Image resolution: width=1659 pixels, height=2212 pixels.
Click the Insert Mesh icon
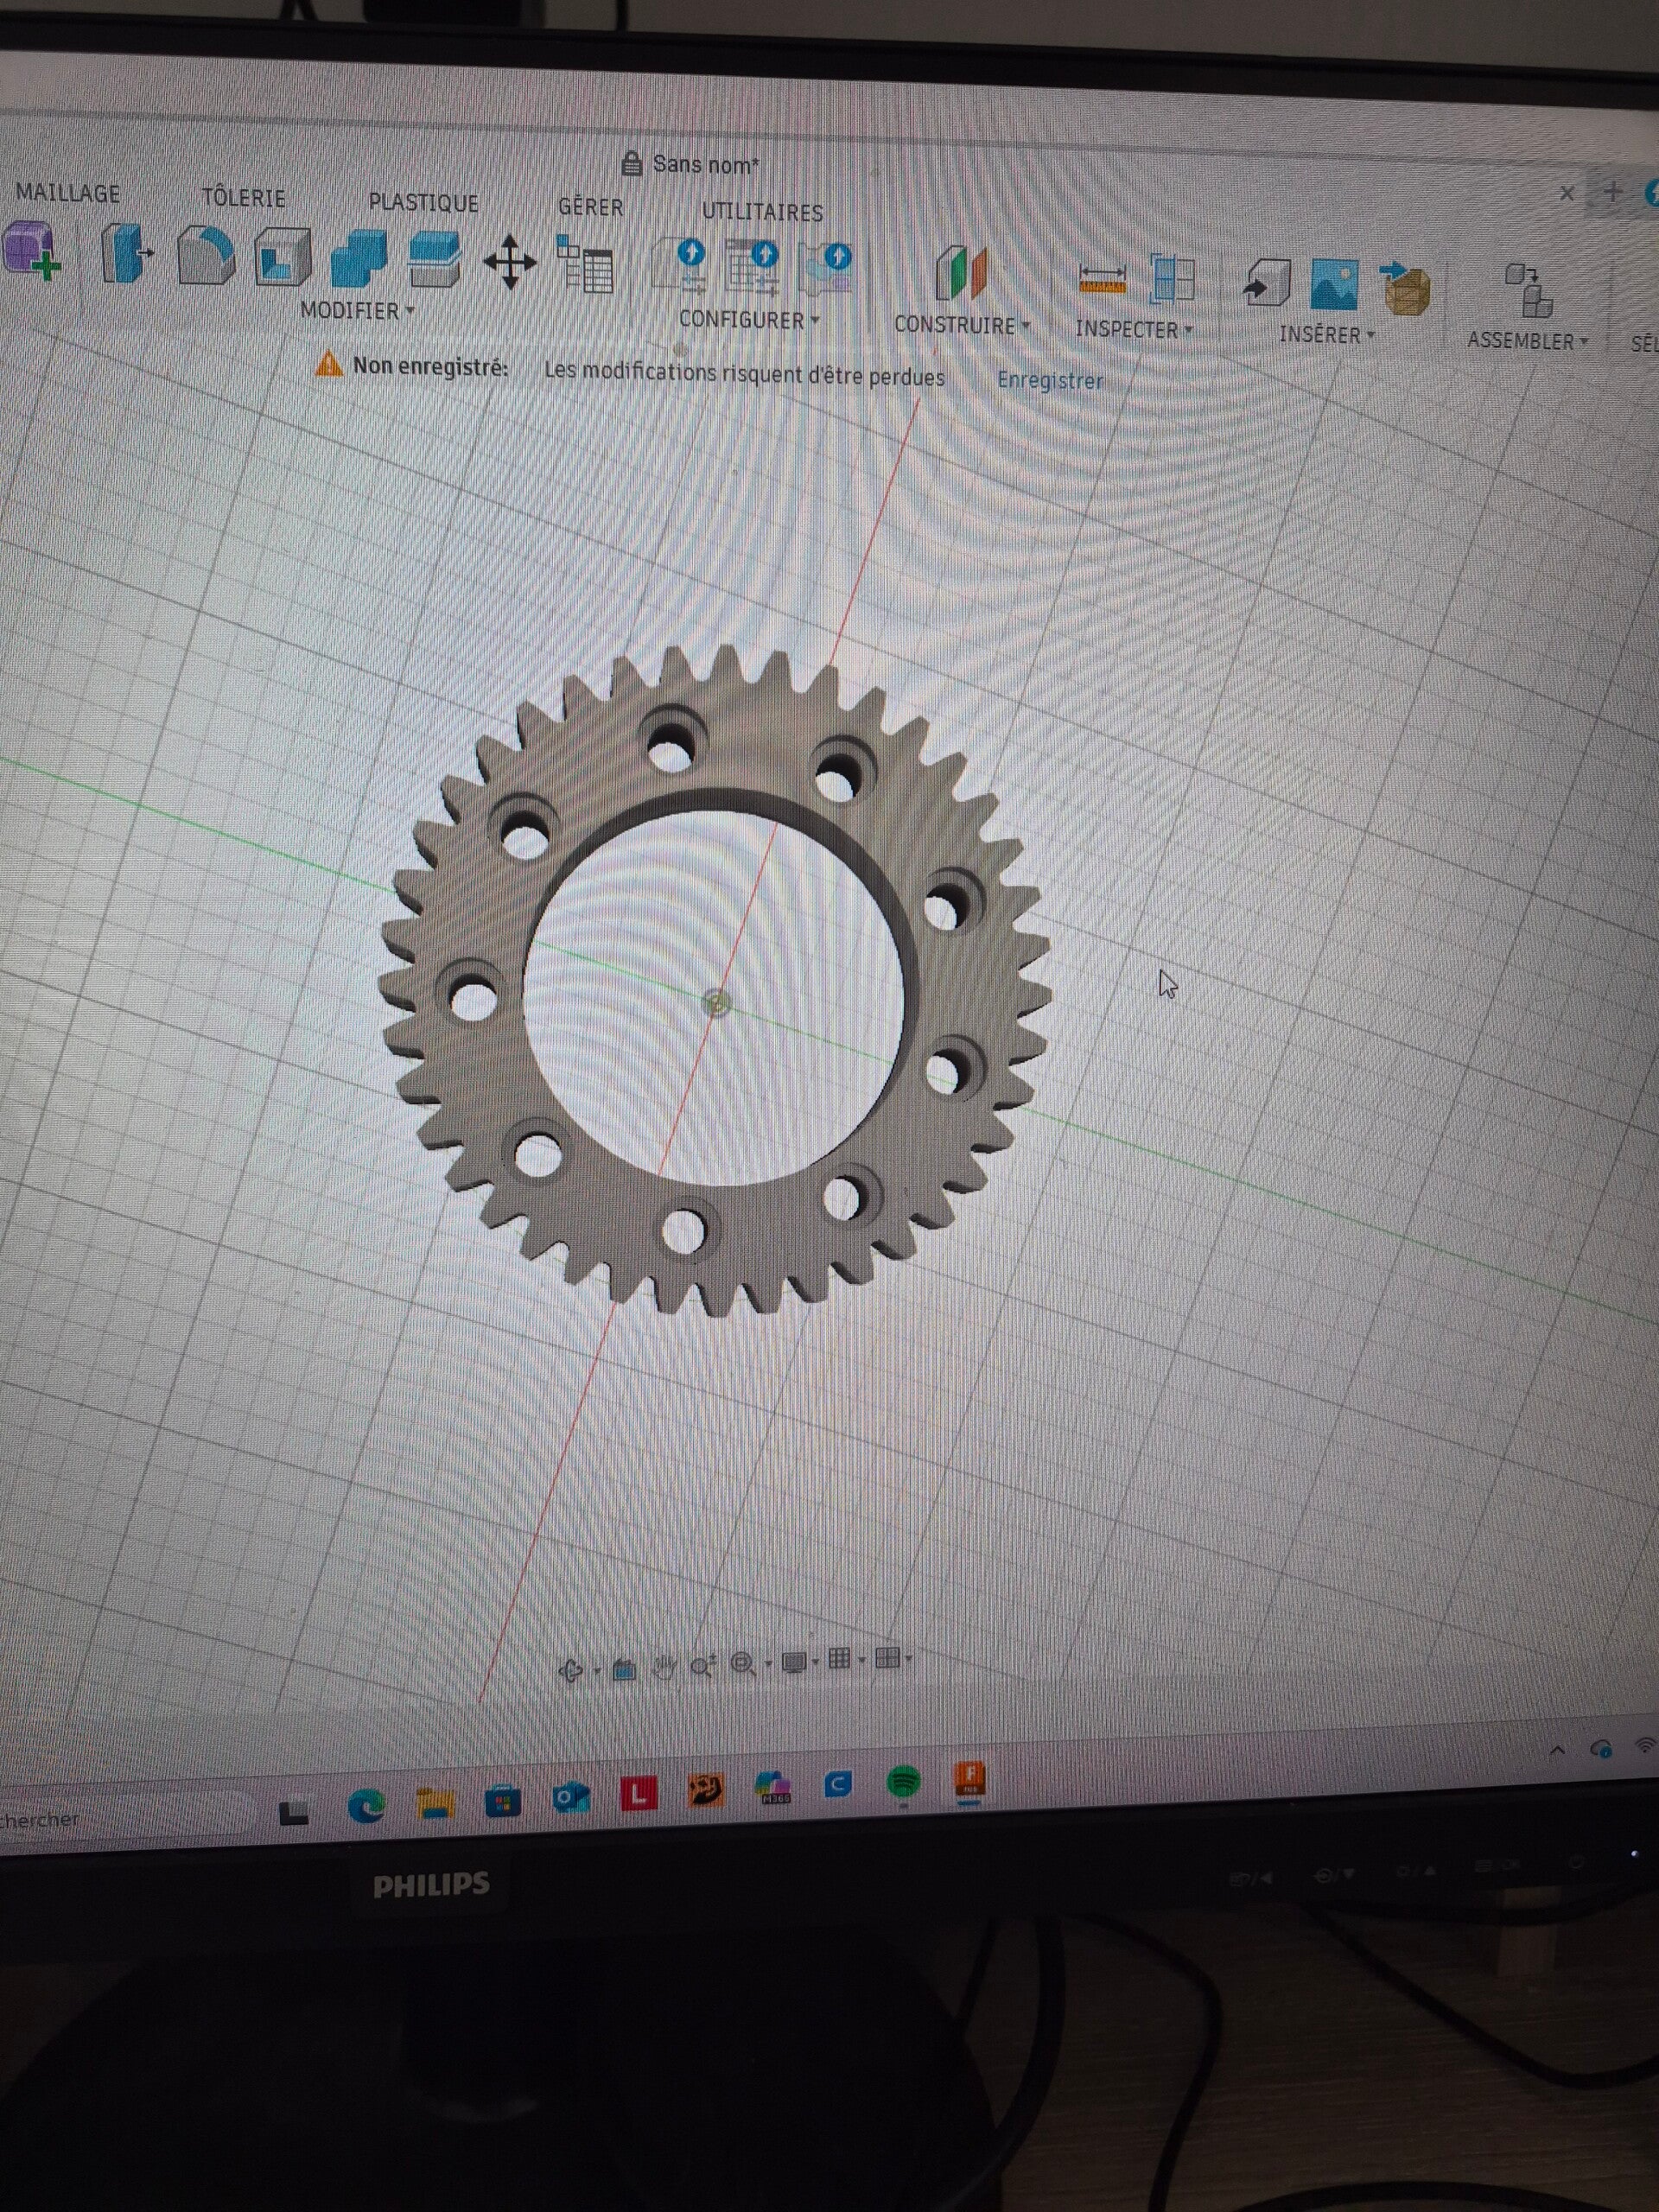(1405, 288)
